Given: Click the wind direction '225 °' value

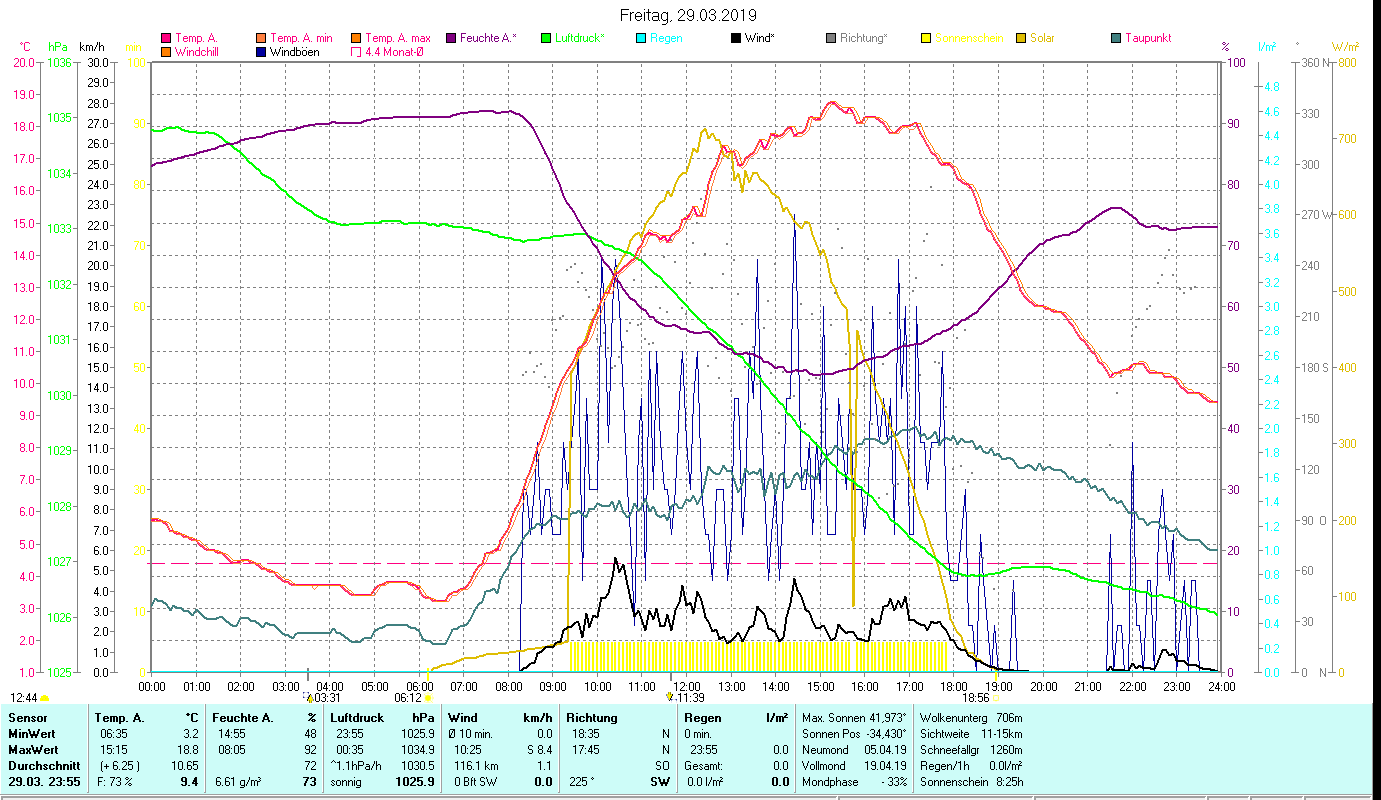Looking at the screenshot, I should (581, 782).
